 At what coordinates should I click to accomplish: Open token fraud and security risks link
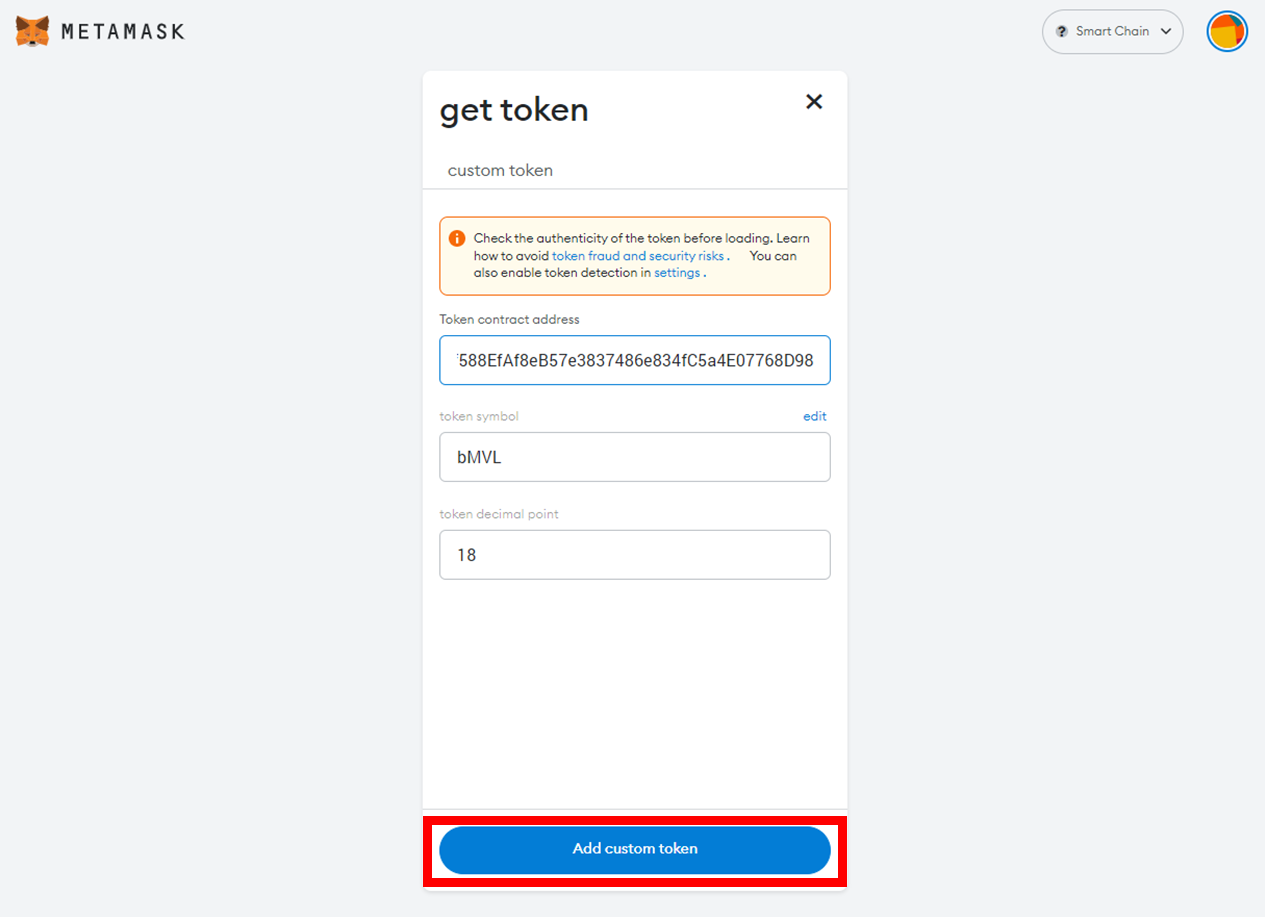coord(638,256)
